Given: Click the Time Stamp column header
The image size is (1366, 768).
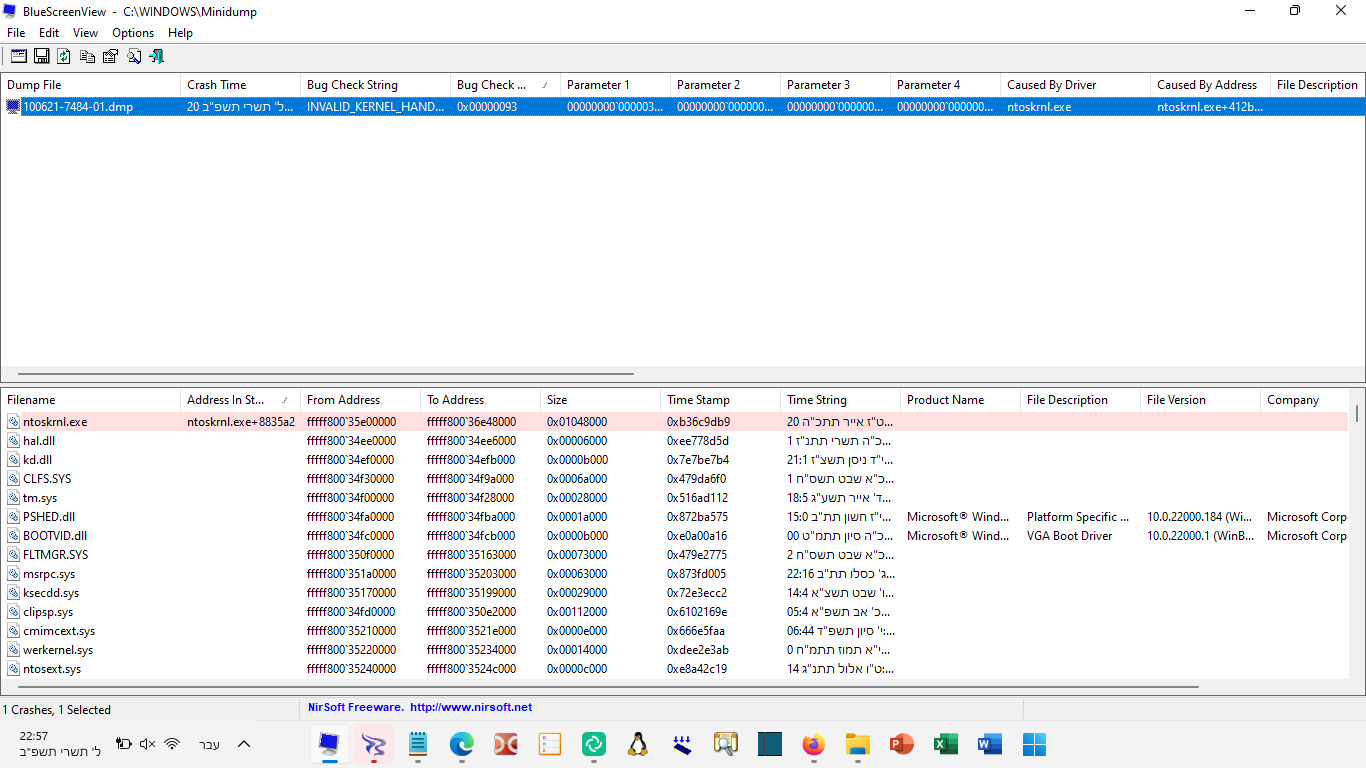Looking at the screenshot, I should click(x=720, y=400).
